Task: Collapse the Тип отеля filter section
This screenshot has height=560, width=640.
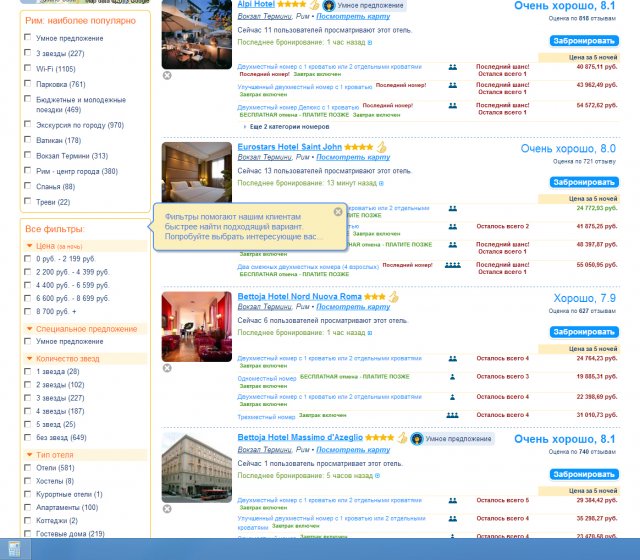Action: (29, 454)
